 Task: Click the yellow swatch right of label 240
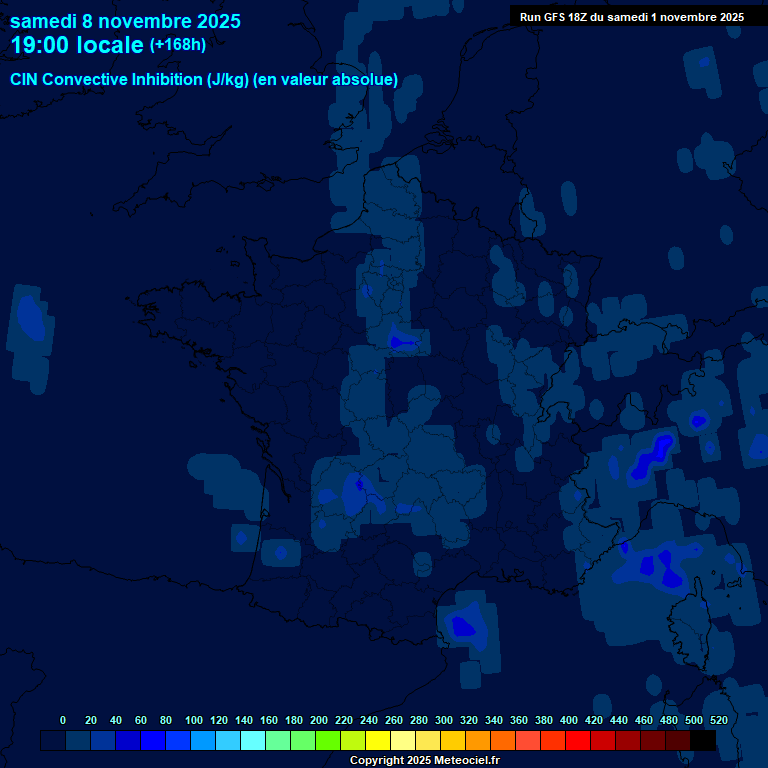pyautogui.click(x=378, y=741)
